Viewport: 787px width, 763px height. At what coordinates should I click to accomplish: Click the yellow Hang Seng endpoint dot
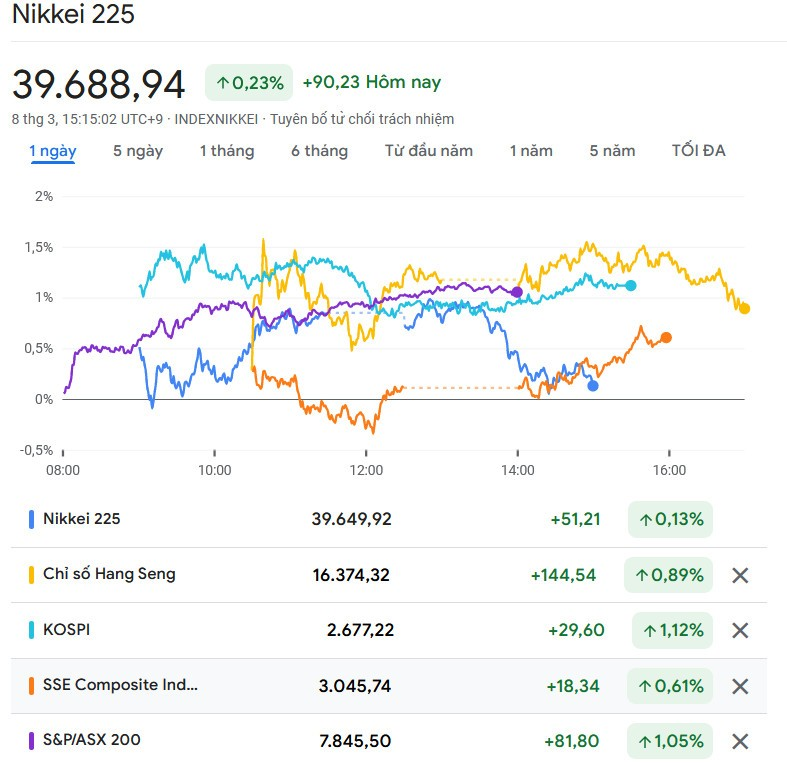(745, 309)
